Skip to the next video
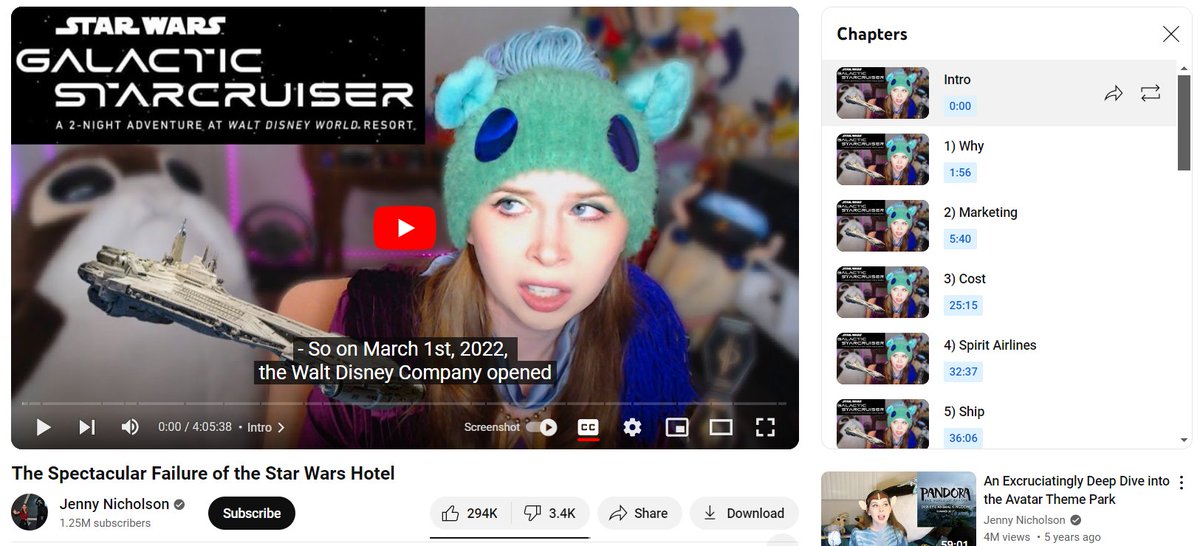The height and width of the screenshot is (546, 1200). point(87,427)
